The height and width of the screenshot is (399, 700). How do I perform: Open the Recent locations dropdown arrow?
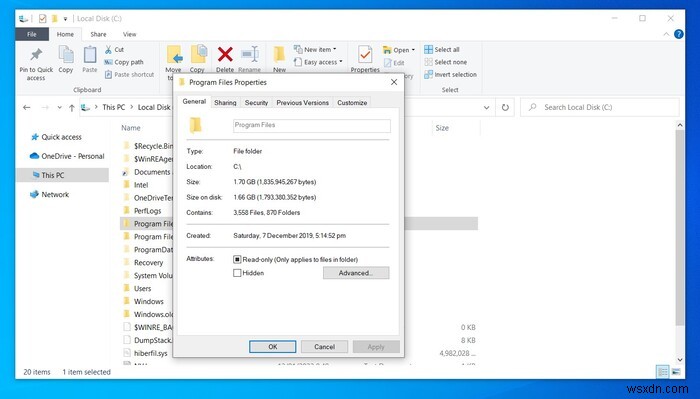[59, 108]
